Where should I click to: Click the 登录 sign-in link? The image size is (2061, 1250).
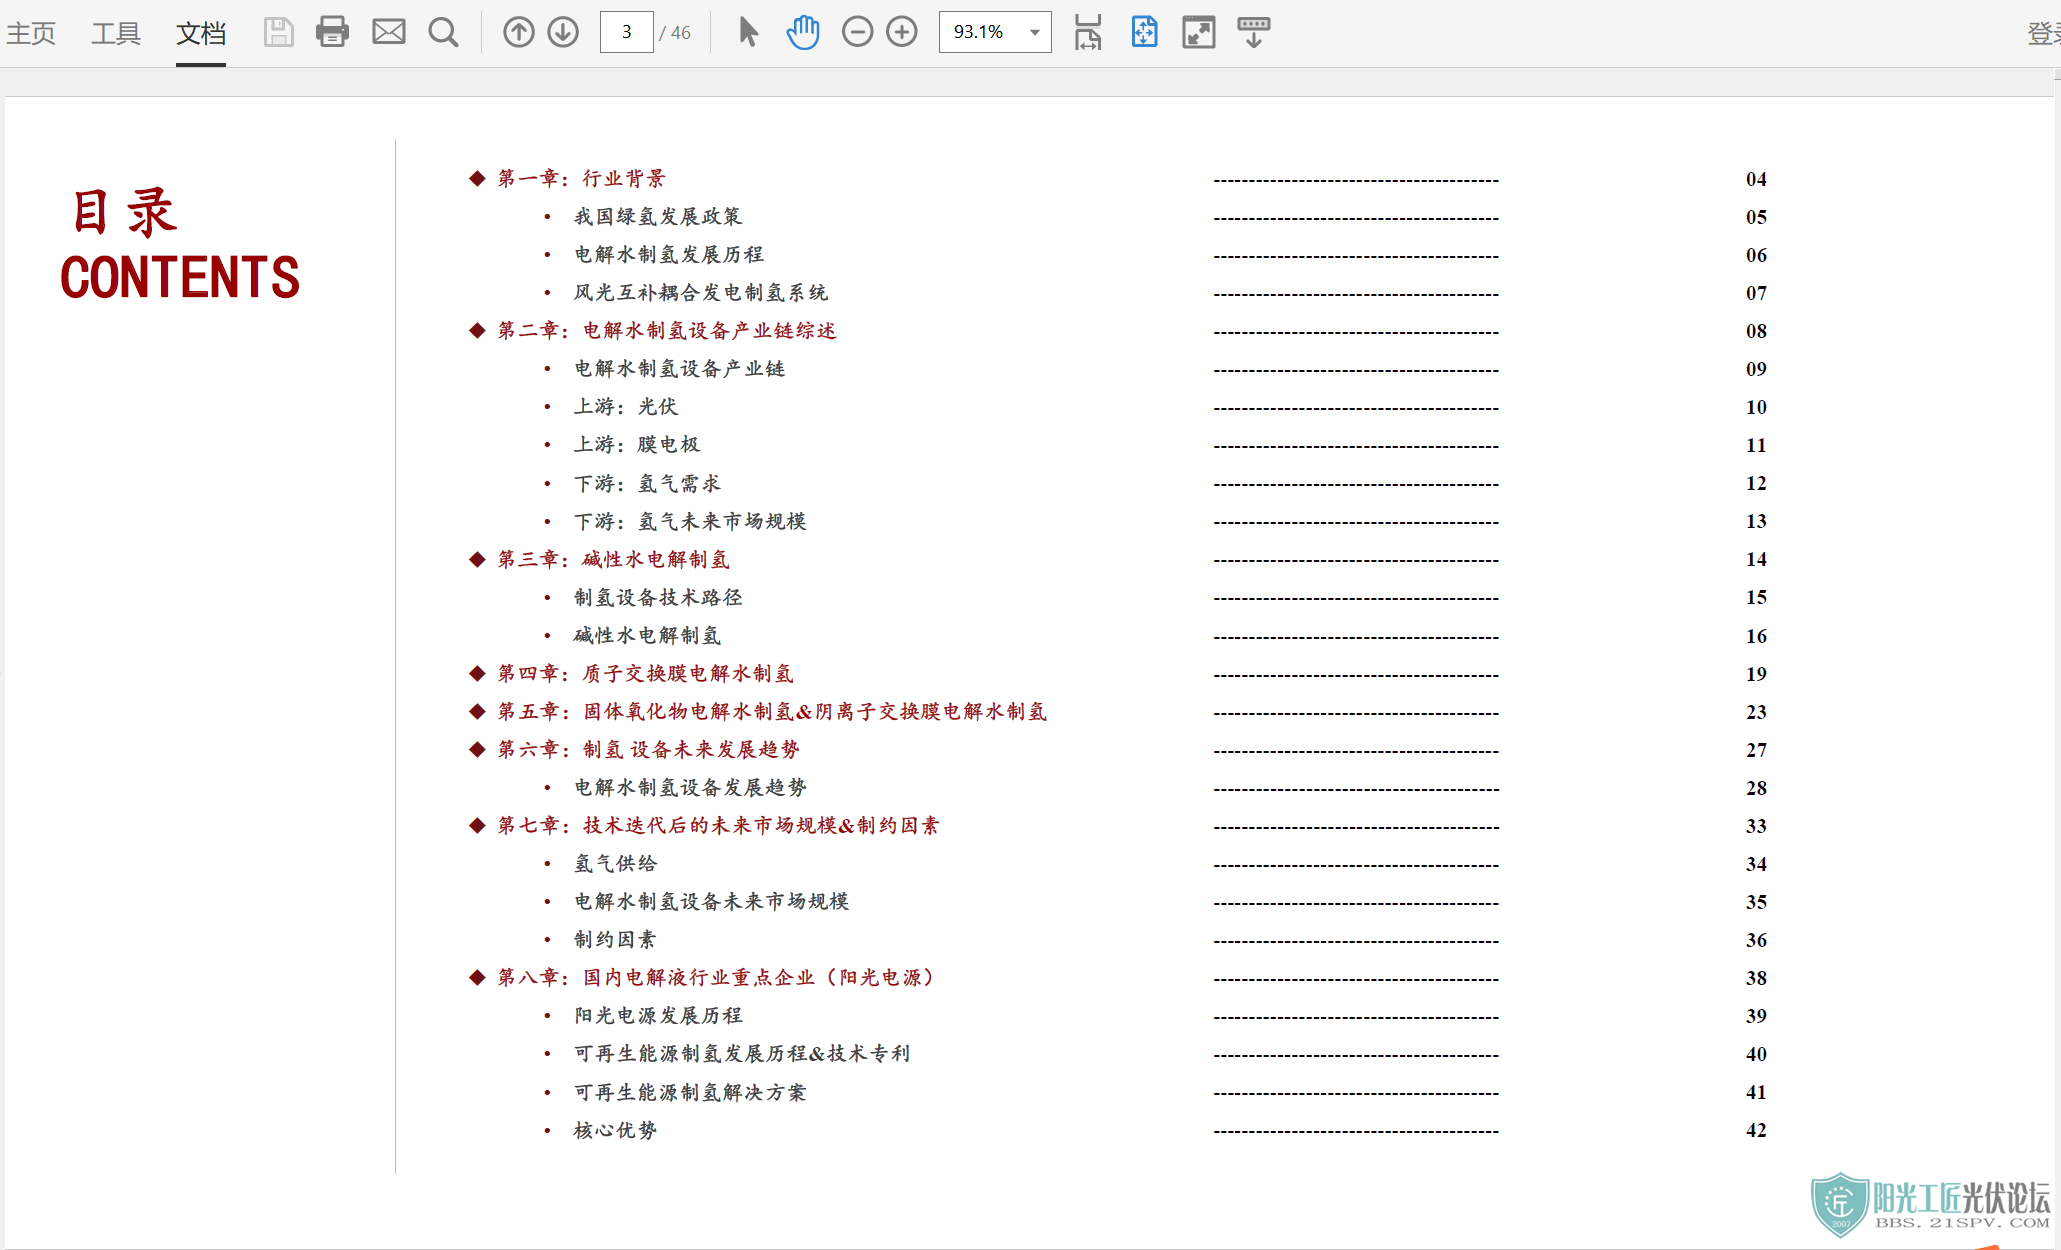(2043, 34)
